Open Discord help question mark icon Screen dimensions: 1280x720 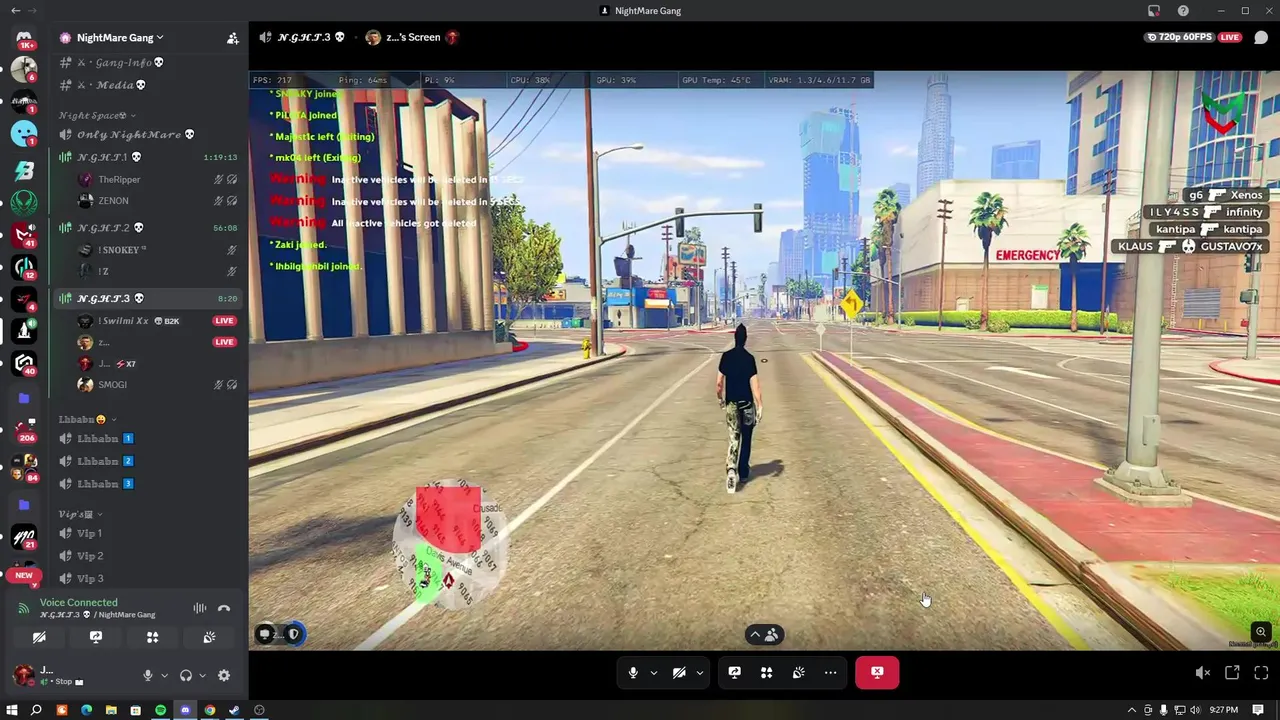[x=1183, y=10]
